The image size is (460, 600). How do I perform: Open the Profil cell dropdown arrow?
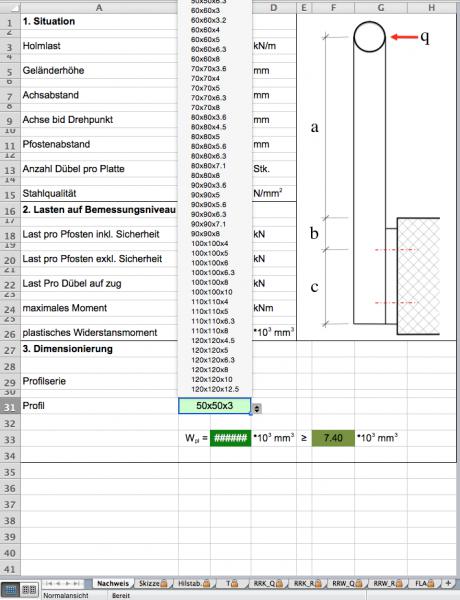(x=257, y=408)
